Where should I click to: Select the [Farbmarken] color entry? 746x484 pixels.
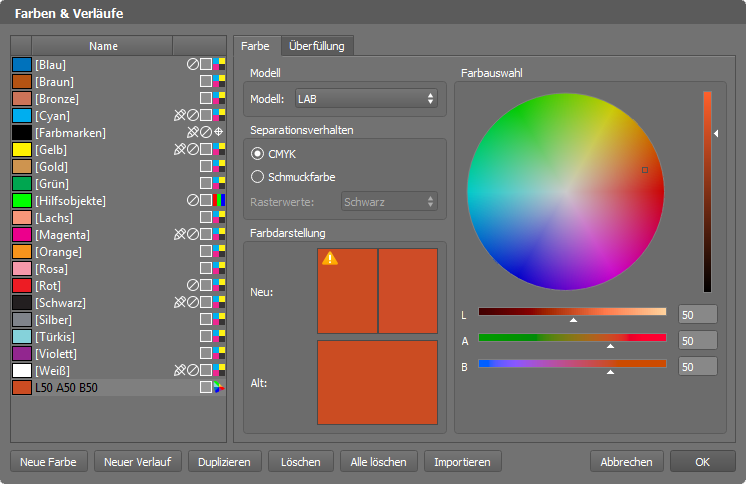118,132
